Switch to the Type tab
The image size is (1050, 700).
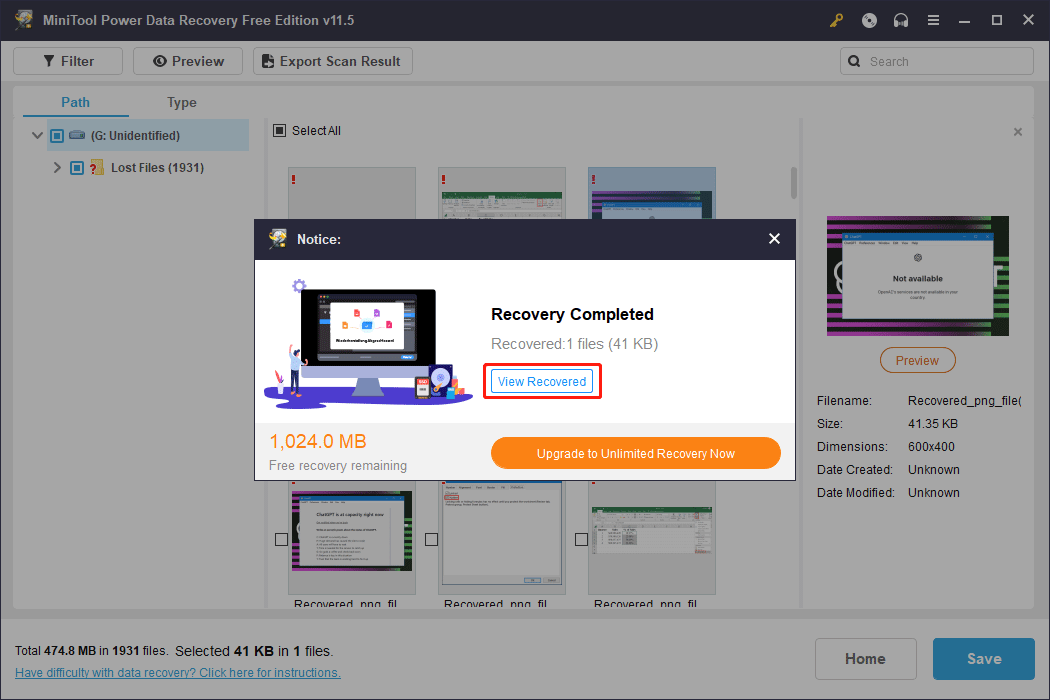pyautogui.click(x=181, y=102)
